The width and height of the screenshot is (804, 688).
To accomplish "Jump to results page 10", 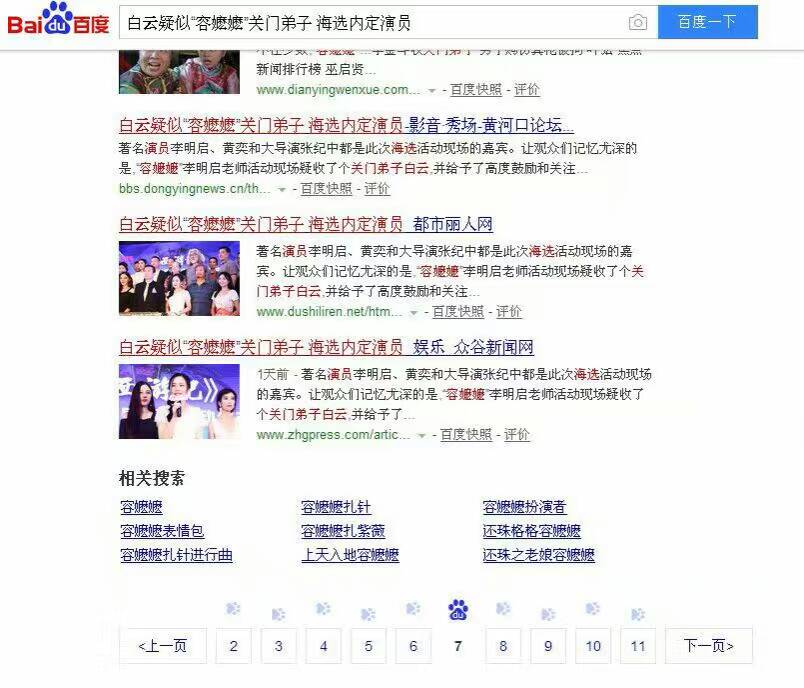I will pos(593,646).
